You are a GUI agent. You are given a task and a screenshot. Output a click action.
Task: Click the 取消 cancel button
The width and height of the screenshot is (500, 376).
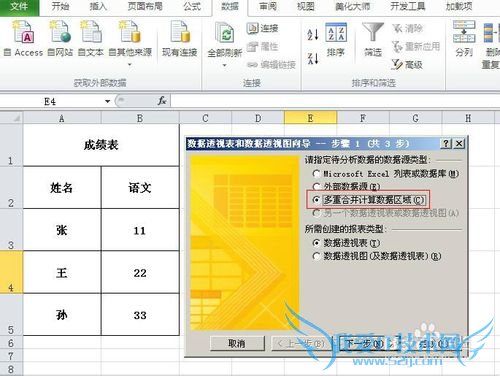pos(237,343)
